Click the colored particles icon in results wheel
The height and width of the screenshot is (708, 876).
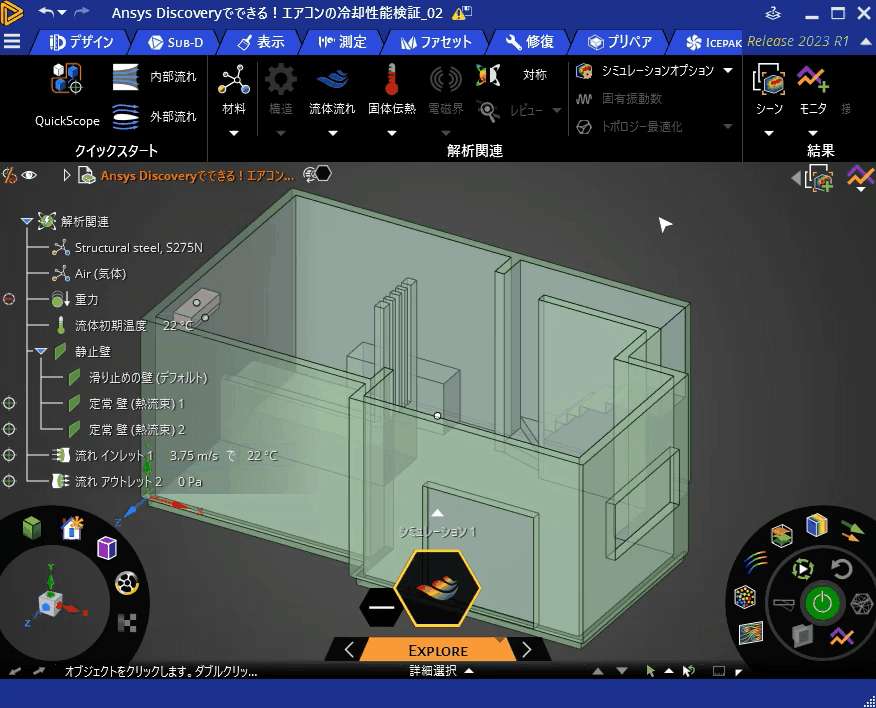[x=744, y=597]
